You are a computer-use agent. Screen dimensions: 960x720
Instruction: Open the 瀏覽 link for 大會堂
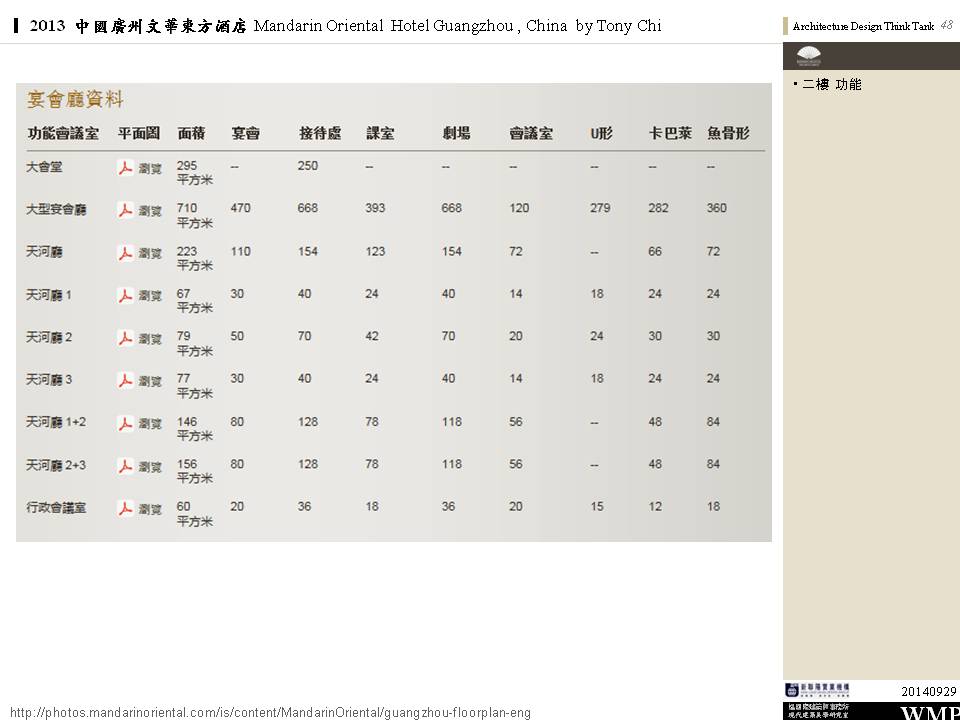(150, 168)
